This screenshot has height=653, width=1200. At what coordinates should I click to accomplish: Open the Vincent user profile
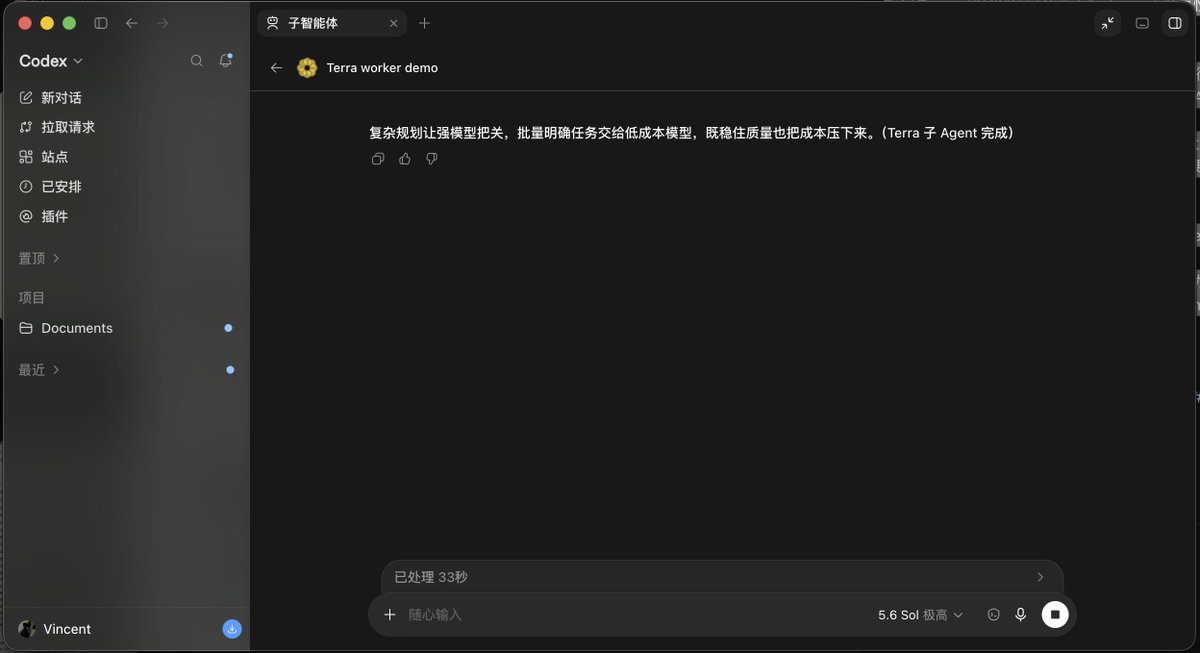55,629
